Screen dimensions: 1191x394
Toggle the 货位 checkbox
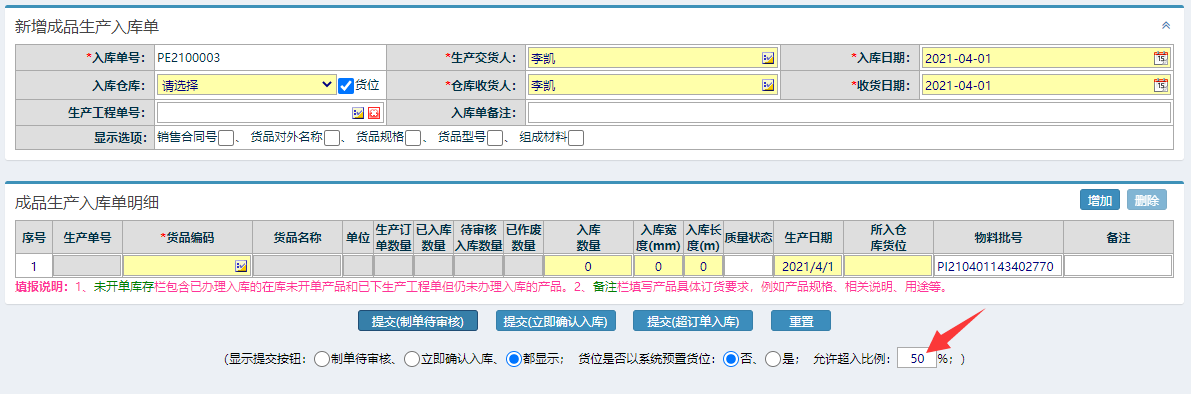[346, 85]
